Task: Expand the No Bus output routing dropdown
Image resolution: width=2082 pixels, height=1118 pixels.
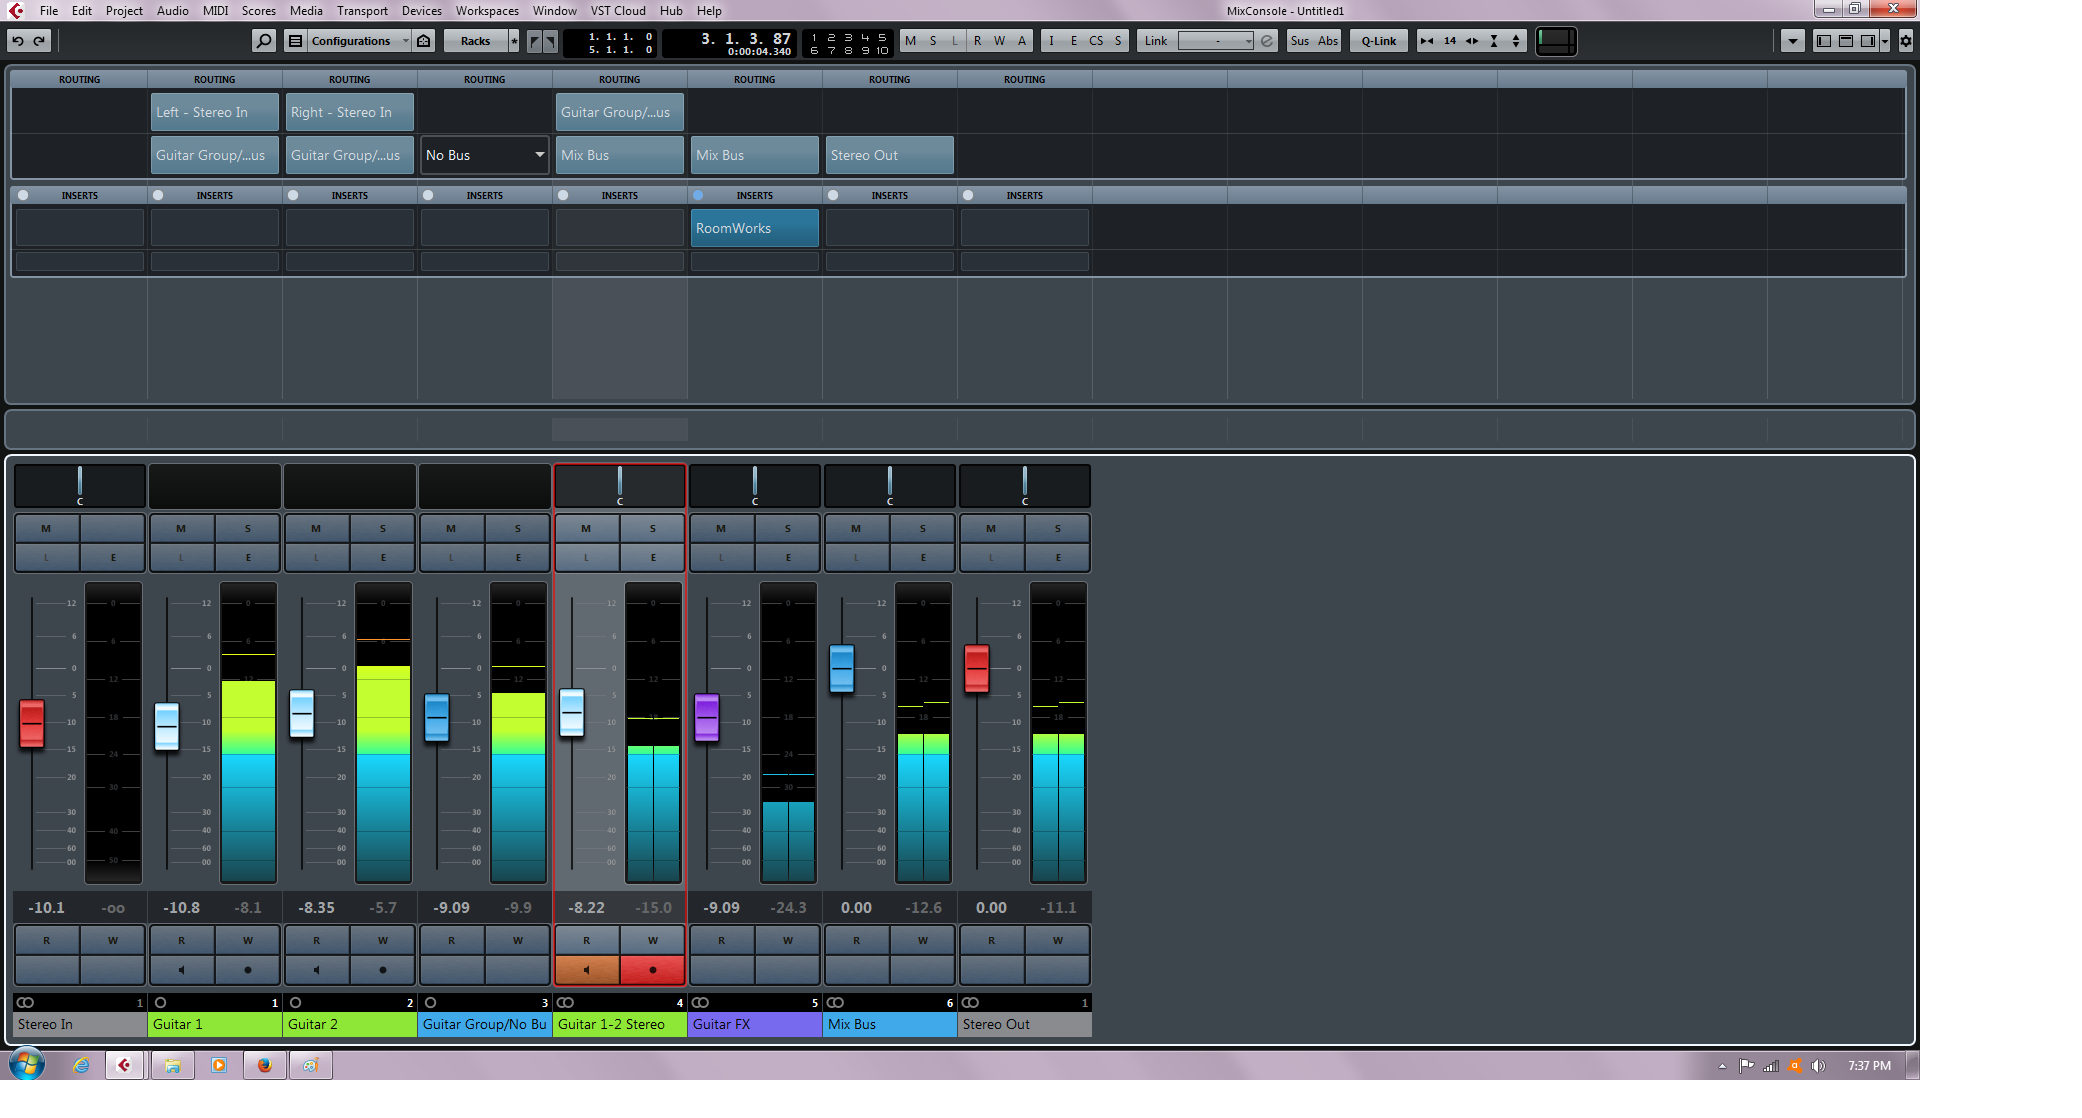Action: [485, 155]
